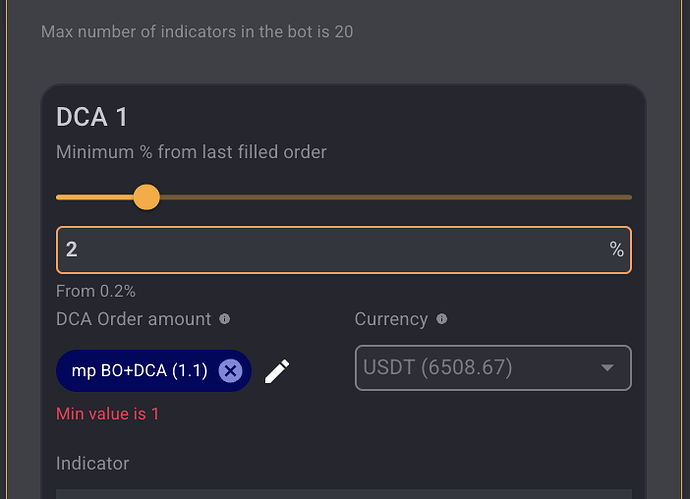The image size is (690, 499).
Task: Click the orange slider handle
Action: point(147,197)
